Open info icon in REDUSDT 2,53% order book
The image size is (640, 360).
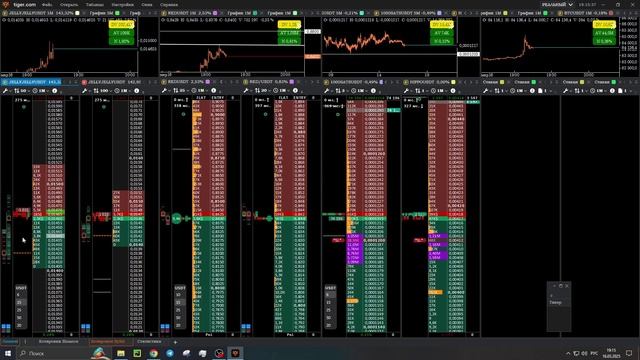(x=213, y=91)
